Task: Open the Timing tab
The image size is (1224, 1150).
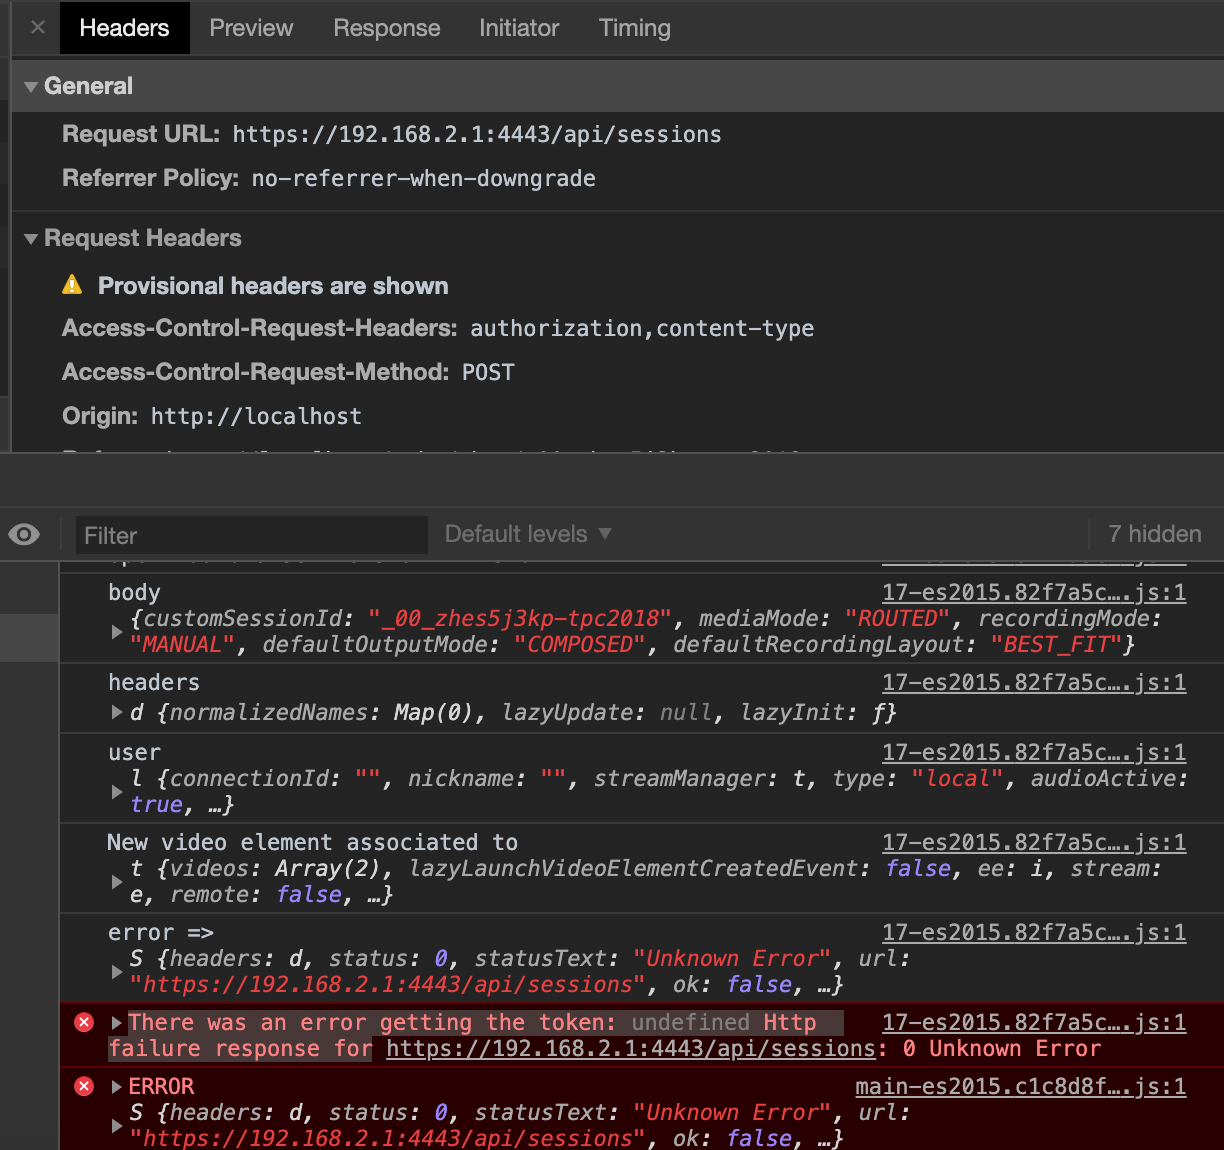Action: pyautogui.click(x=634, y=28)
